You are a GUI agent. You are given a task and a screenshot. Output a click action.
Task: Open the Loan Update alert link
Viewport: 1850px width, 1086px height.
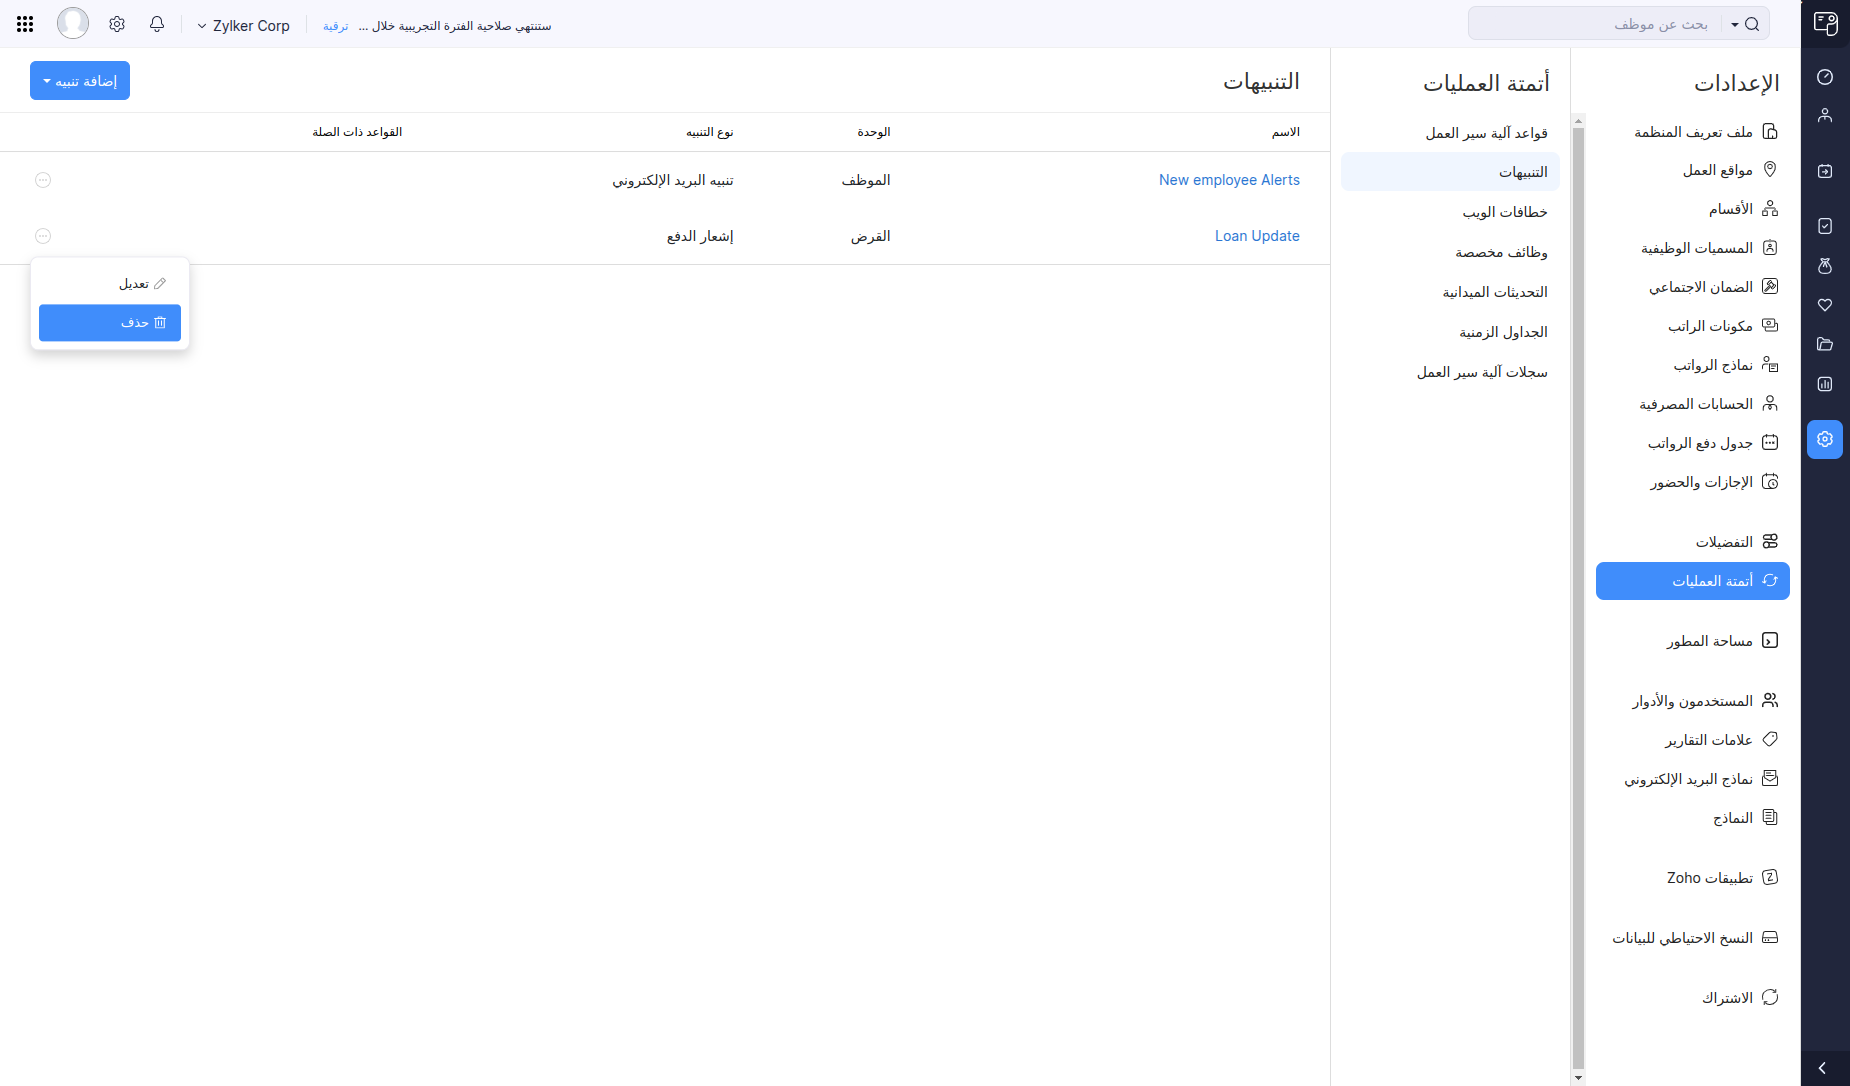1257,236
